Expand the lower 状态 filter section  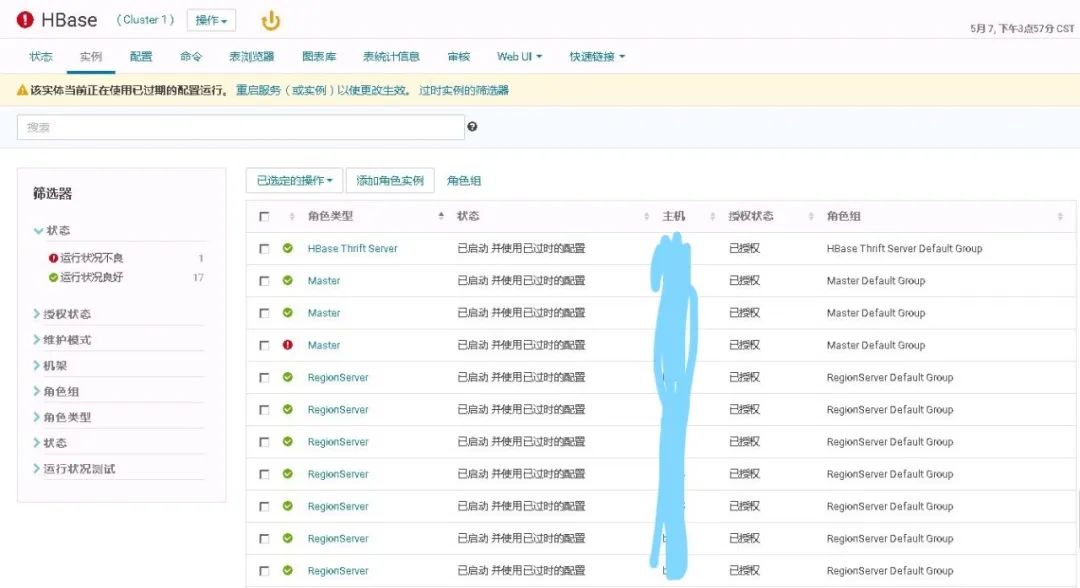point(50,443)
